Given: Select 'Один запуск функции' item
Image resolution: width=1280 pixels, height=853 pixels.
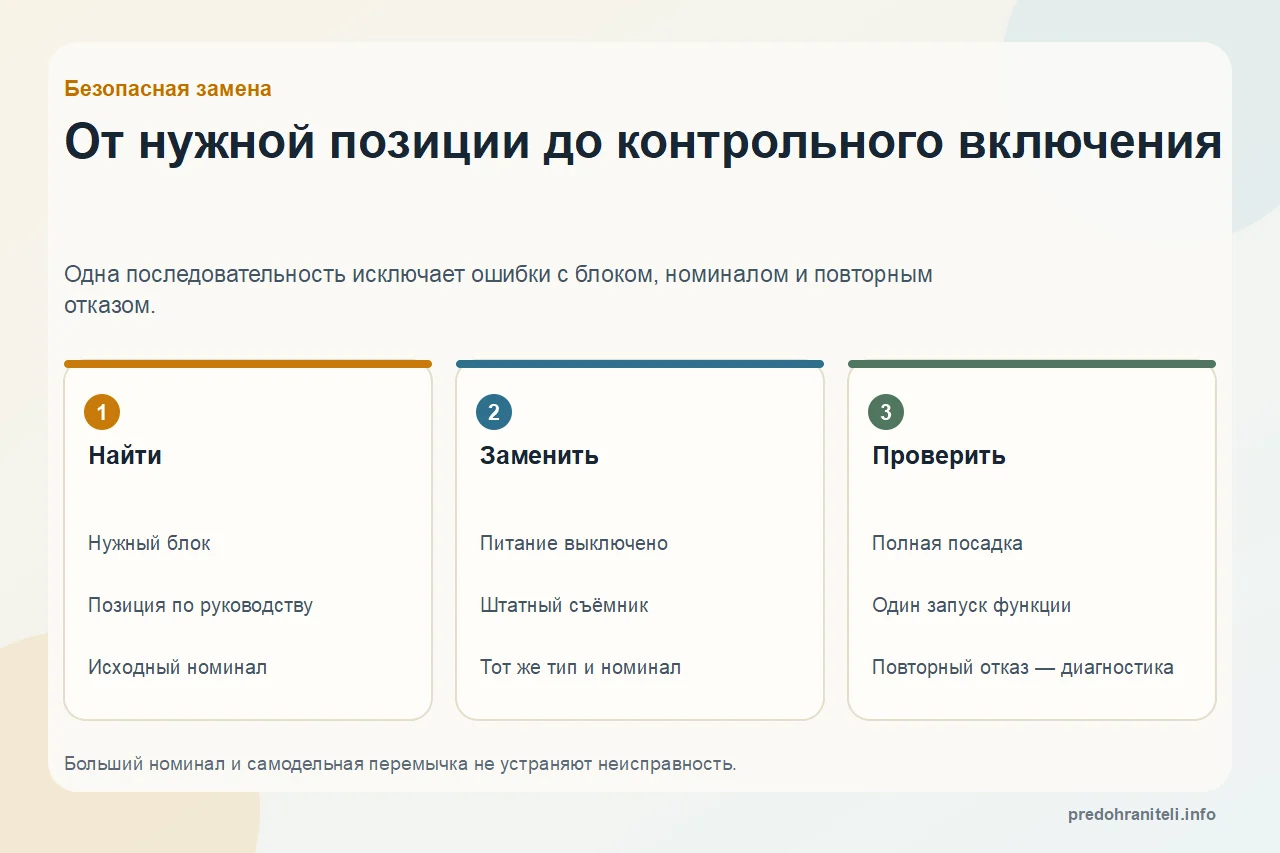Looking at the screenshot, I should pos(971,606).
